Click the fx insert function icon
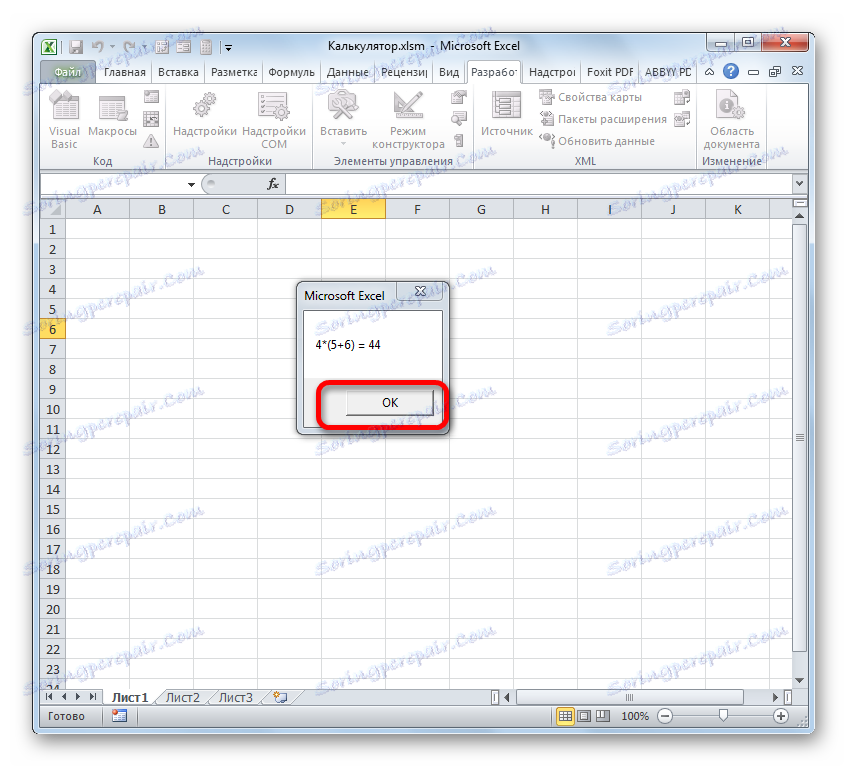Screen dimensions: 848x767 point(273,184)
